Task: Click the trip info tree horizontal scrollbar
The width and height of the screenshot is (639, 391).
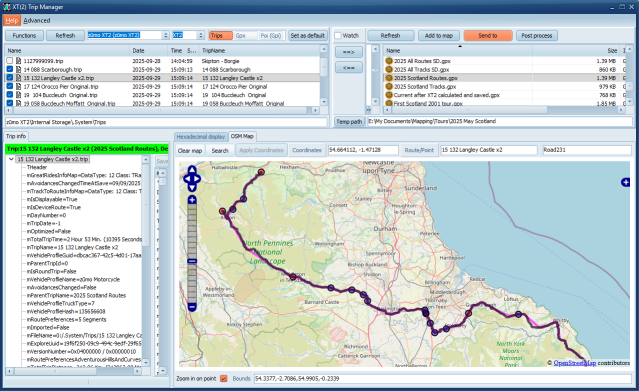Action: pos(73,371)
